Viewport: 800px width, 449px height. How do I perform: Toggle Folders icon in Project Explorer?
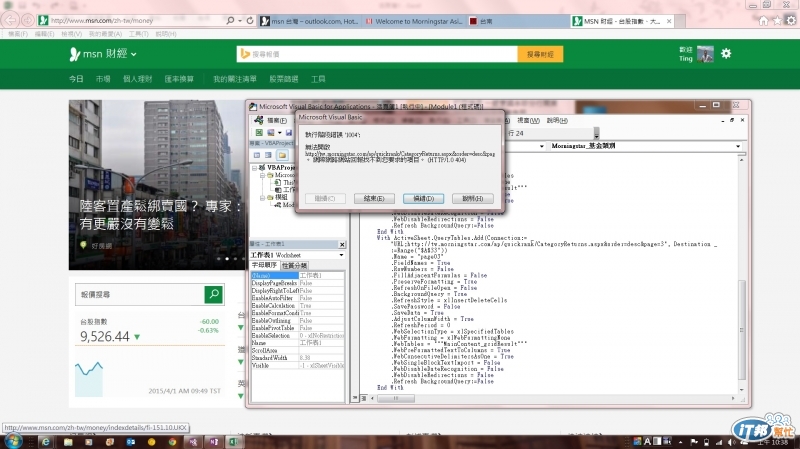(x=282, y=155)
